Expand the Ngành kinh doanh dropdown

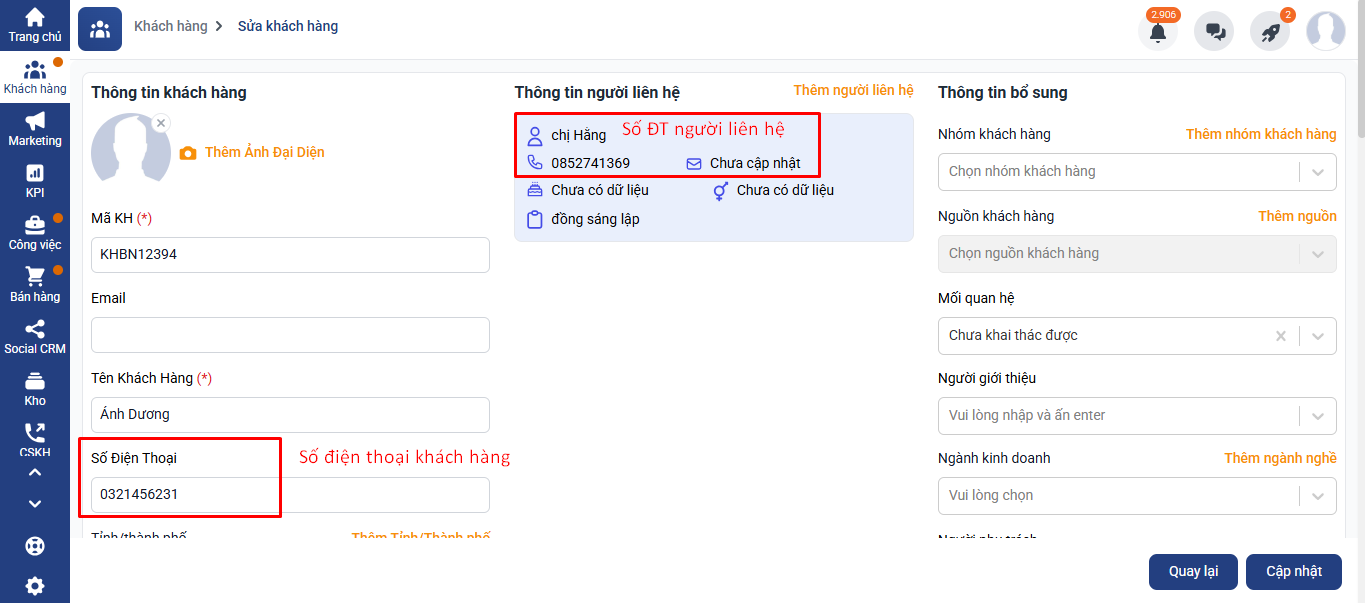1318,496
